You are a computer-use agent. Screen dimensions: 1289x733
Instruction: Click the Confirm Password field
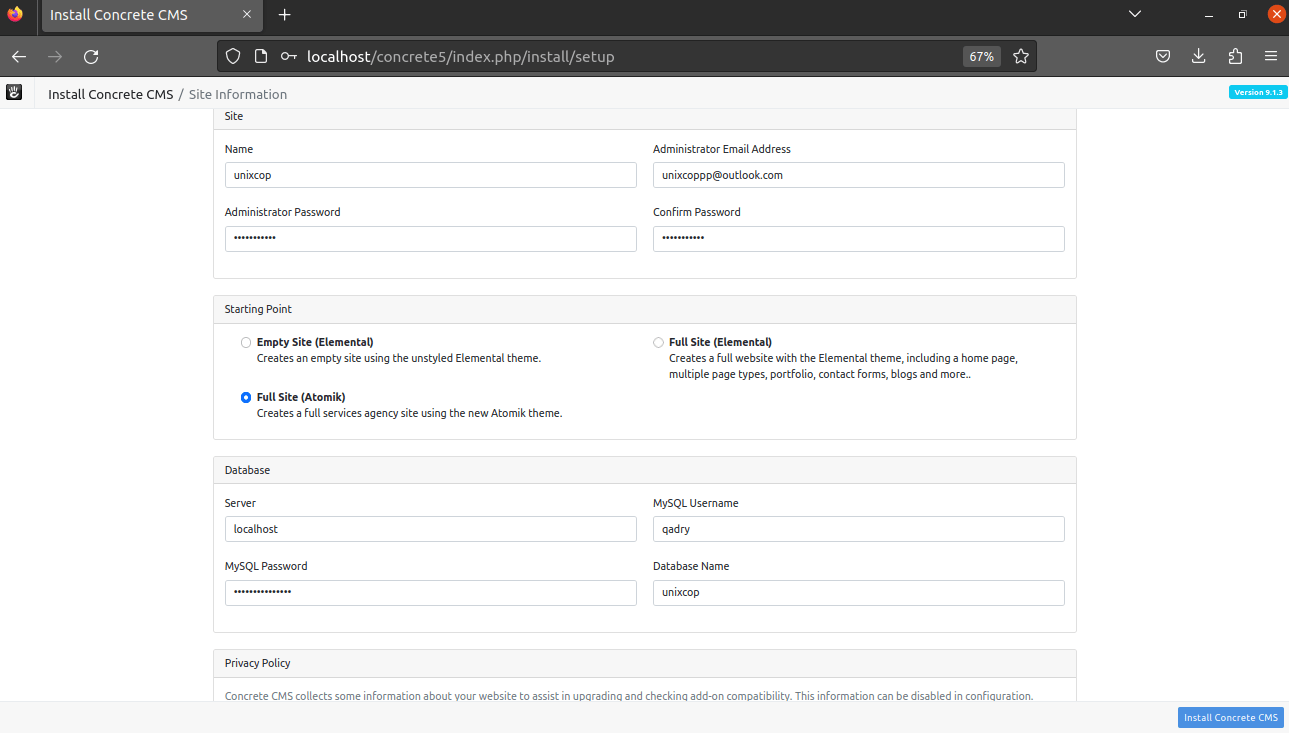click(858, 238)
